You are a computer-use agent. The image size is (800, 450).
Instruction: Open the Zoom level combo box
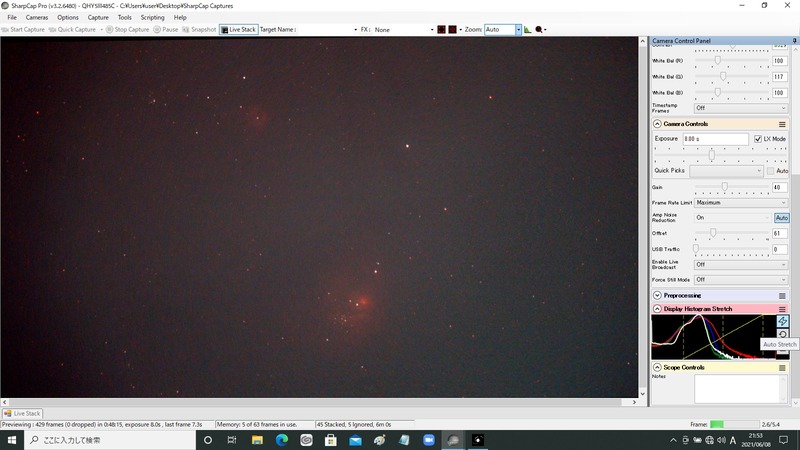(x=503, y=30)
